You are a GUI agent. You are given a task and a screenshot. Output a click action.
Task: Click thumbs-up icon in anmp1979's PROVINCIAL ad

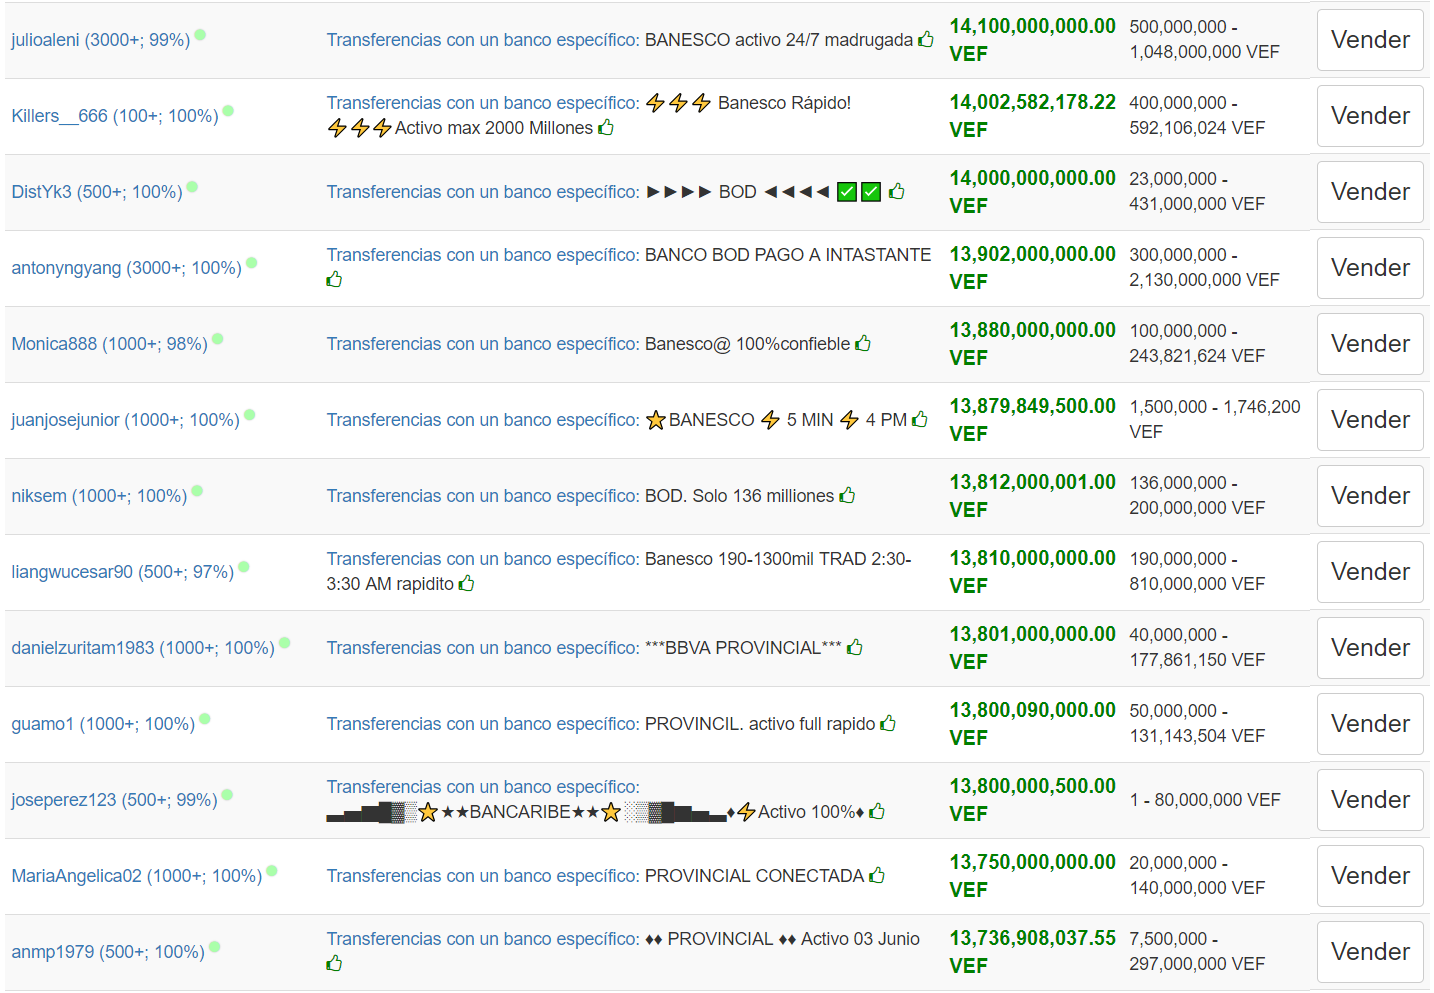tap(334, 963)
